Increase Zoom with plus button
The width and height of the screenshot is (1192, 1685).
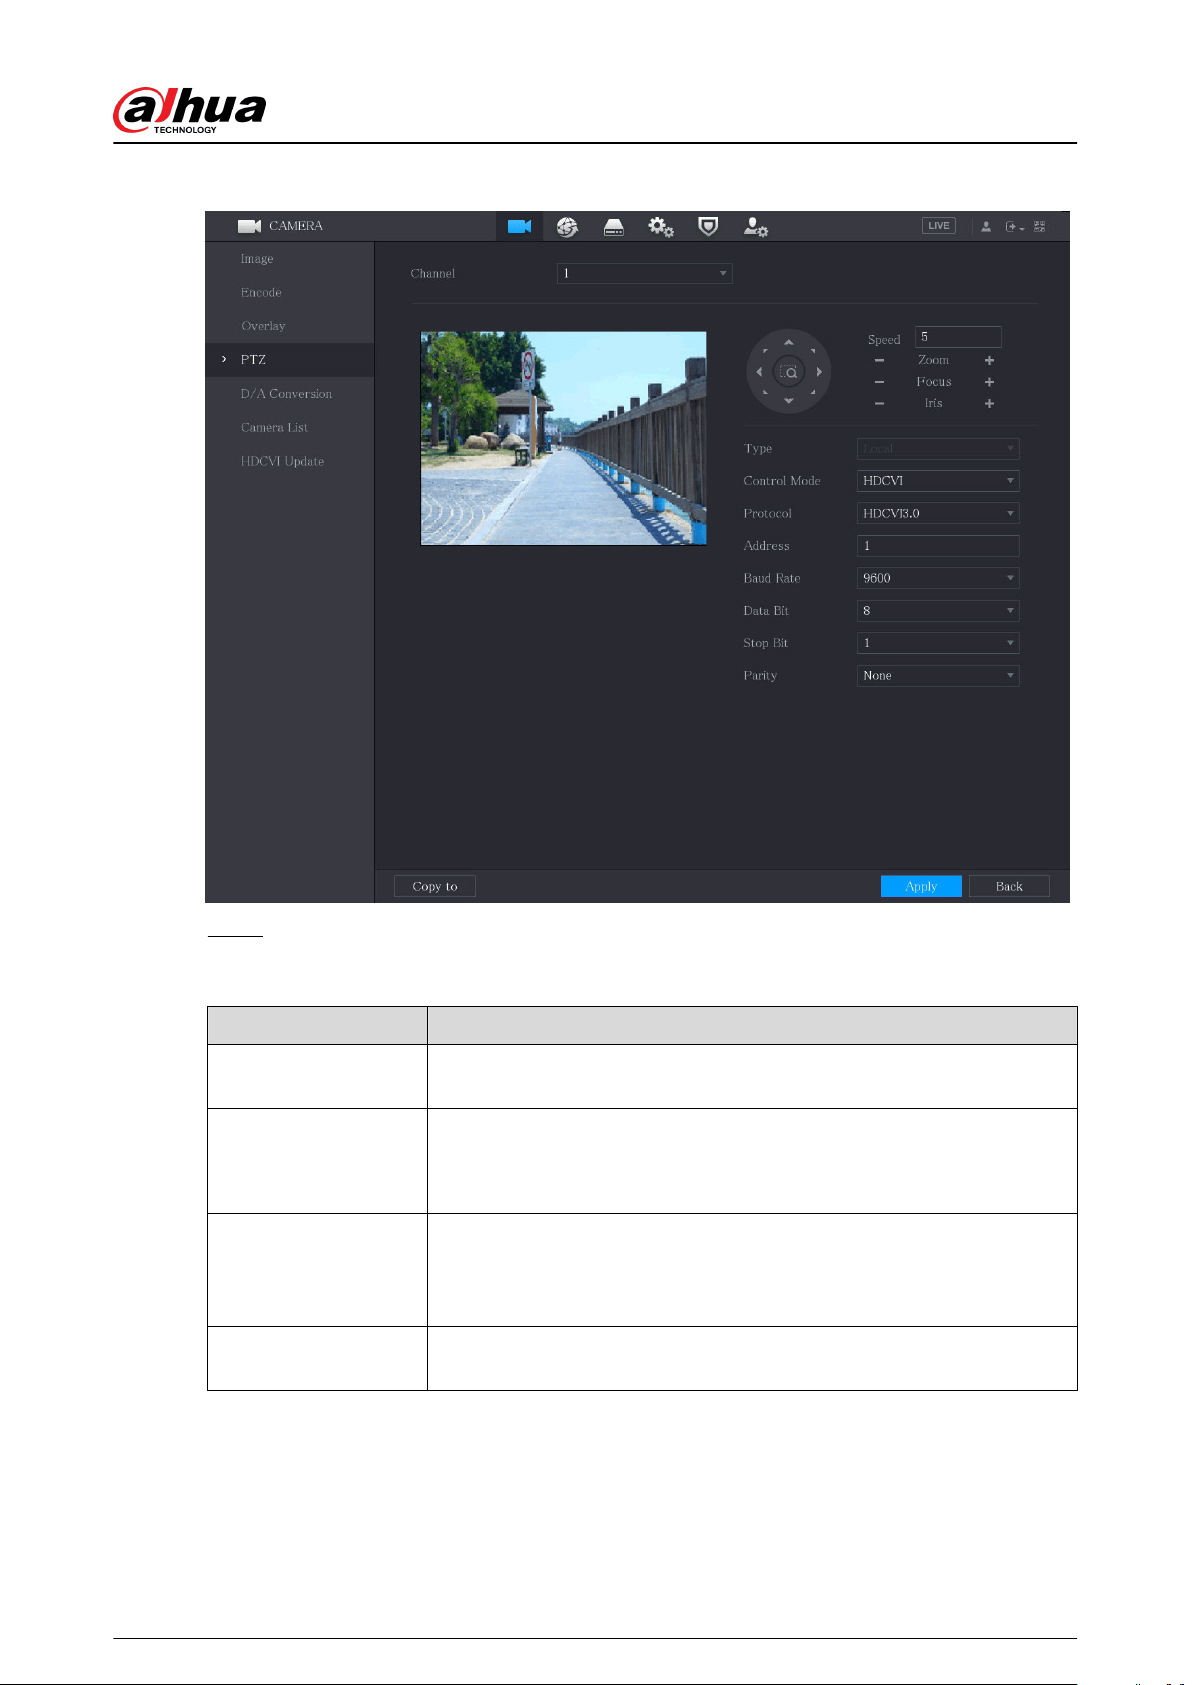[x=989, y=360]
